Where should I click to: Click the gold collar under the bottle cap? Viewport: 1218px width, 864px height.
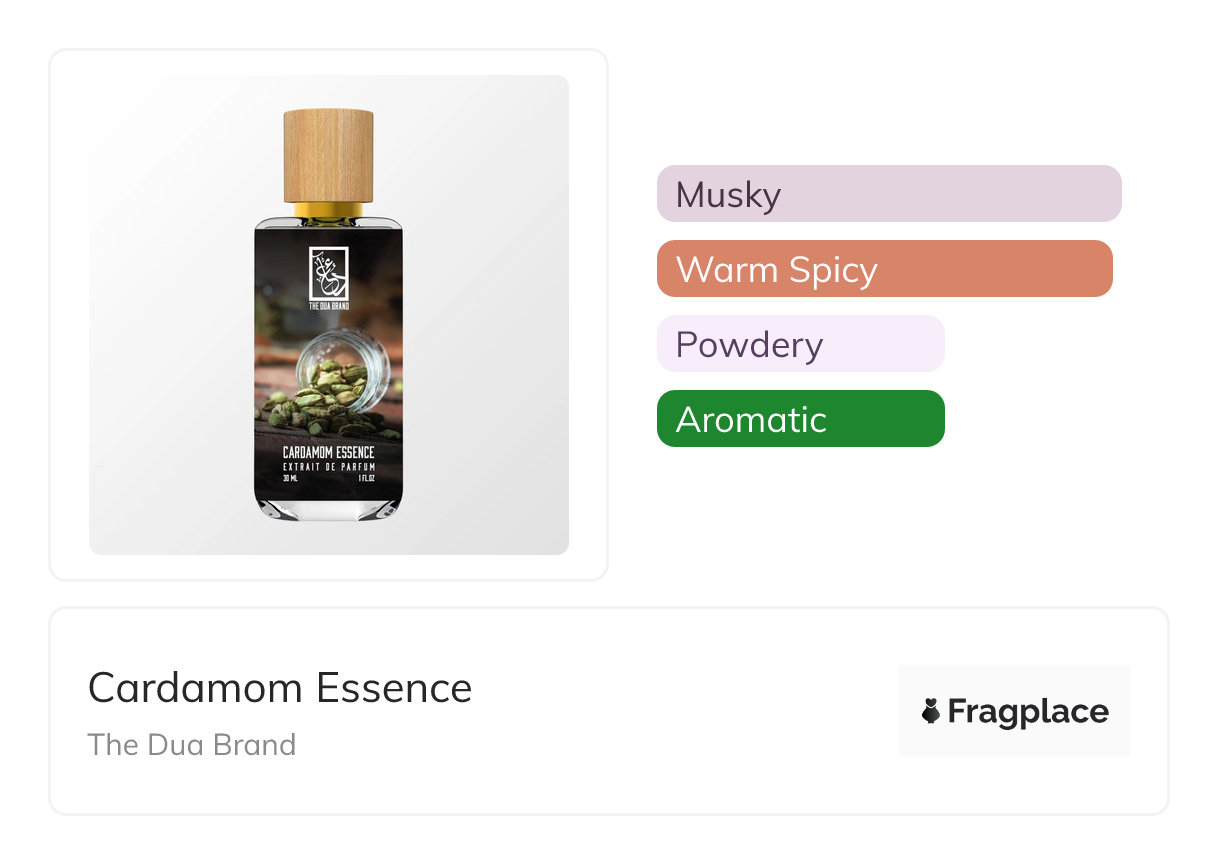328,210
